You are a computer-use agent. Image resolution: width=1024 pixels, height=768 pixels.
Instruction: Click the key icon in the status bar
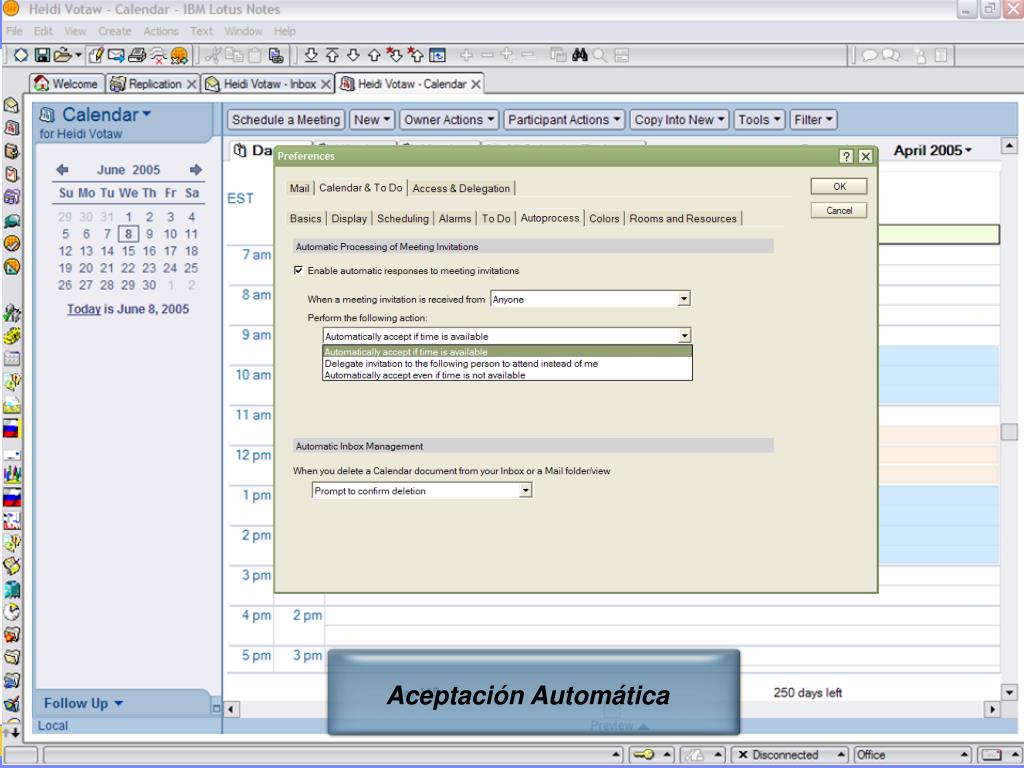pyautogui.click(x=643, y=754)
